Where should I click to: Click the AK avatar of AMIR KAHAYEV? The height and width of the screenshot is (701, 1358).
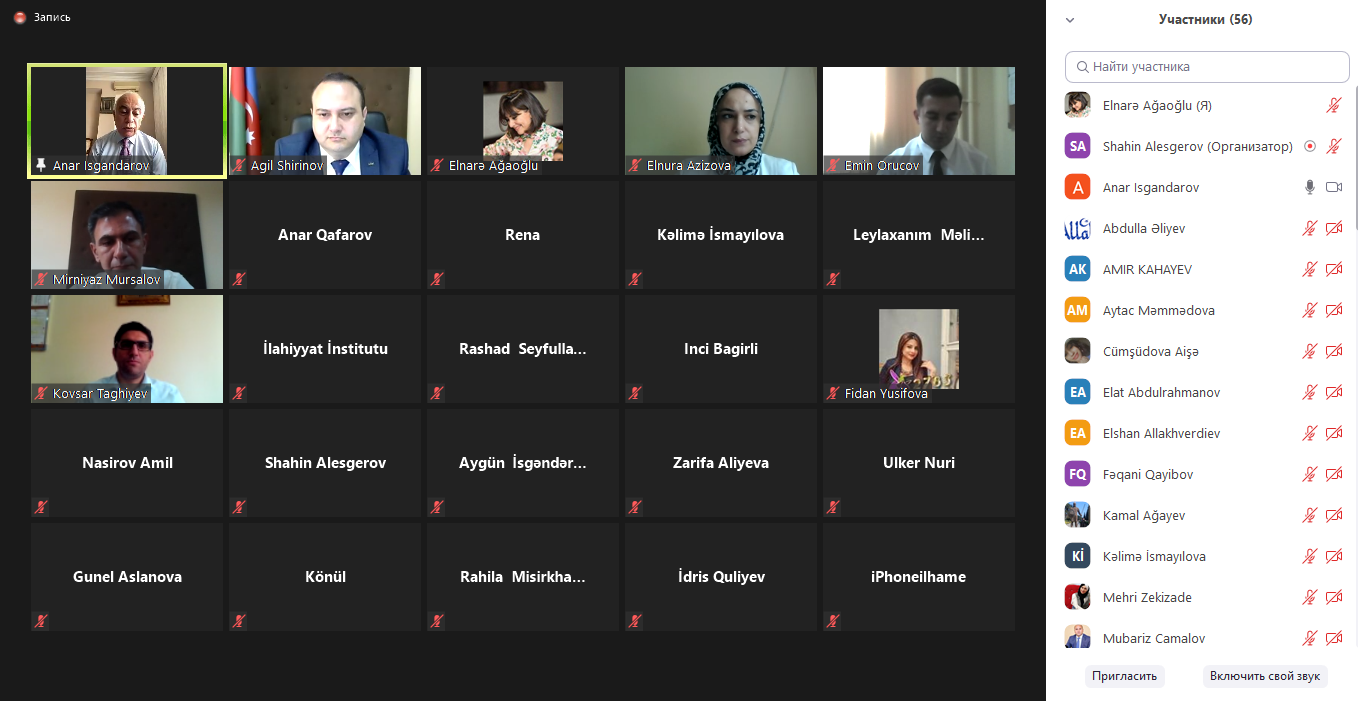[1077, 269]
